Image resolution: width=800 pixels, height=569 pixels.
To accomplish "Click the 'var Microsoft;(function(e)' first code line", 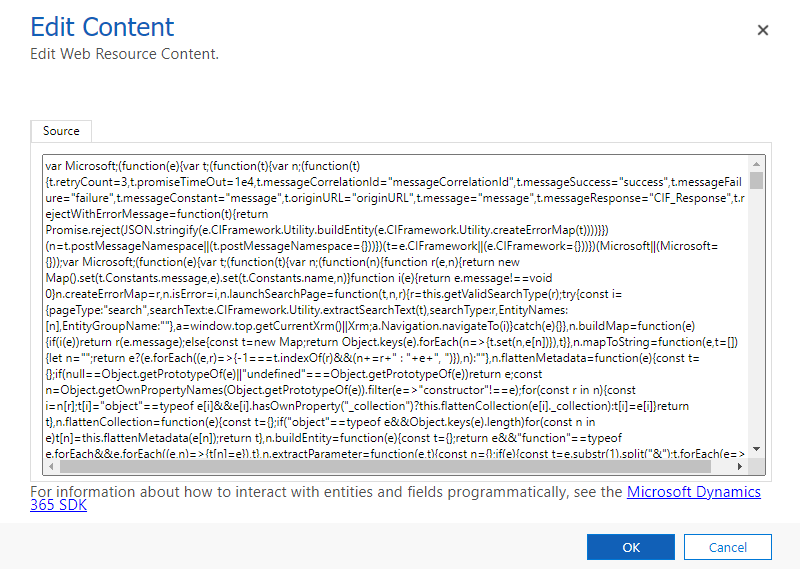I will pos(203,166).
